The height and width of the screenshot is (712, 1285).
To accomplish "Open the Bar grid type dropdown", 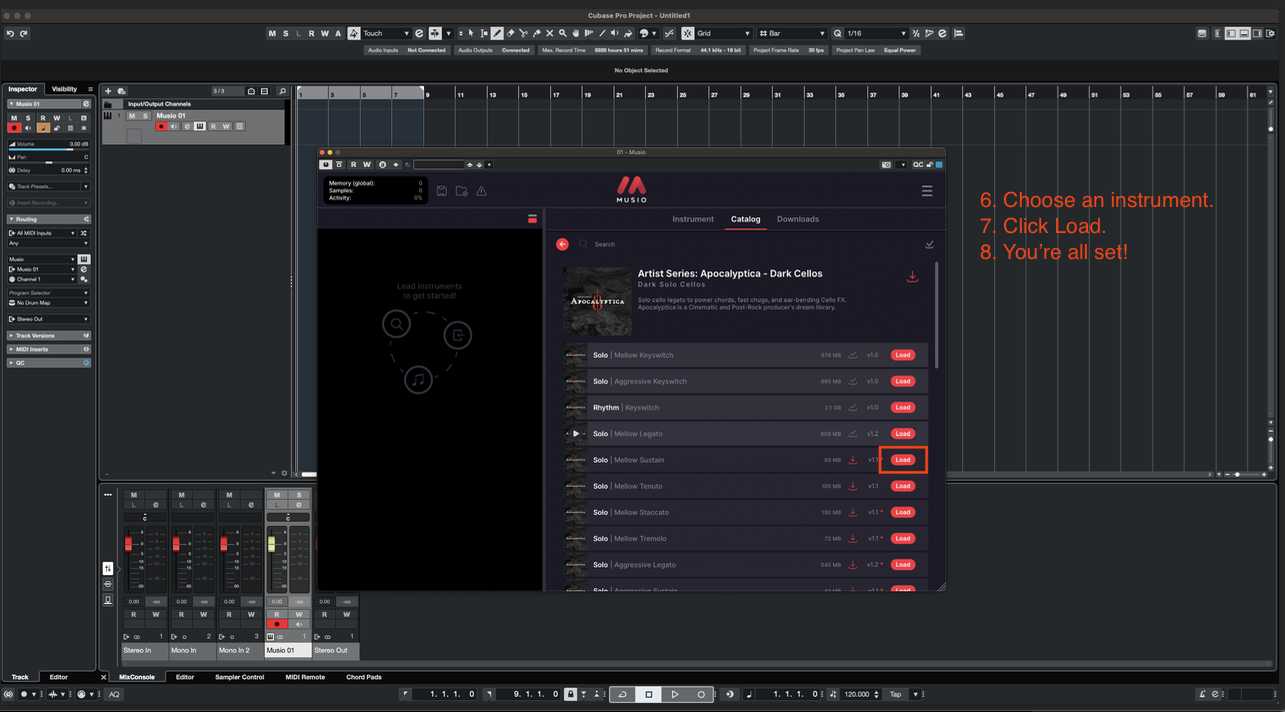I will pyautogui.click(x=792, y=34).
